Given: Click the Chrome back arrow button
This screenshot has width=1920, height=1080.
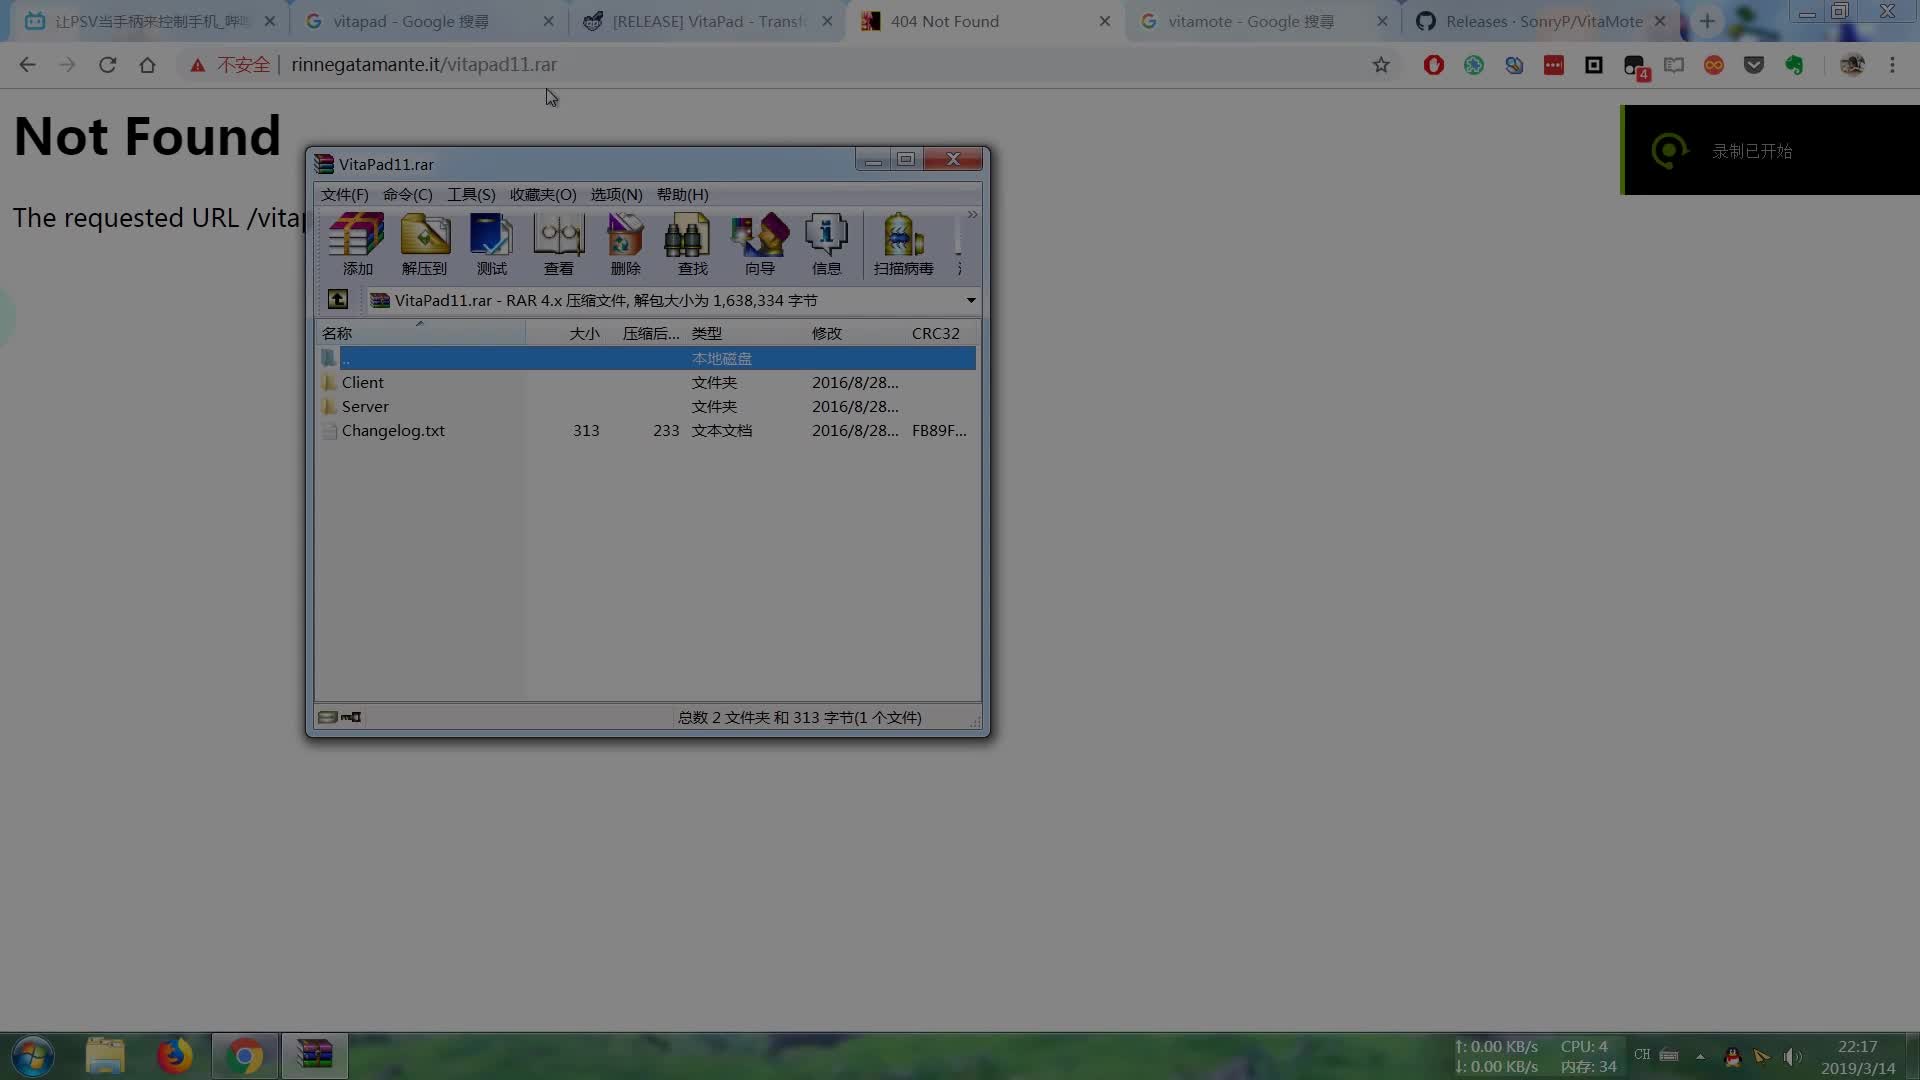Looking at the screenshot, I should click(27, 65).
